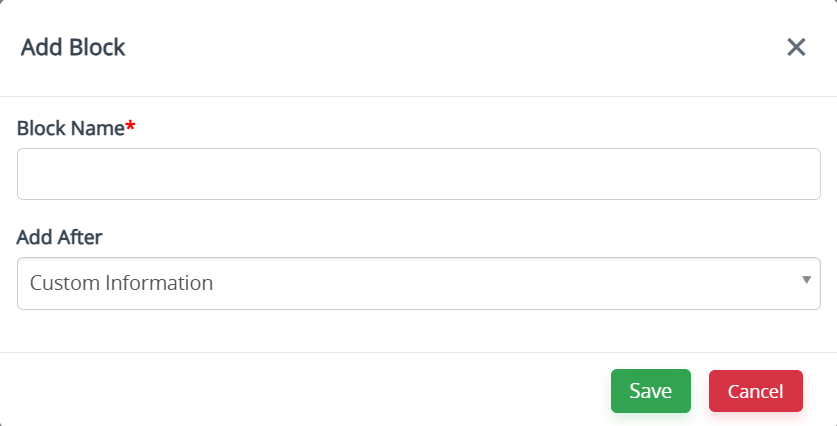Save the new block

[x=651, y=391]
